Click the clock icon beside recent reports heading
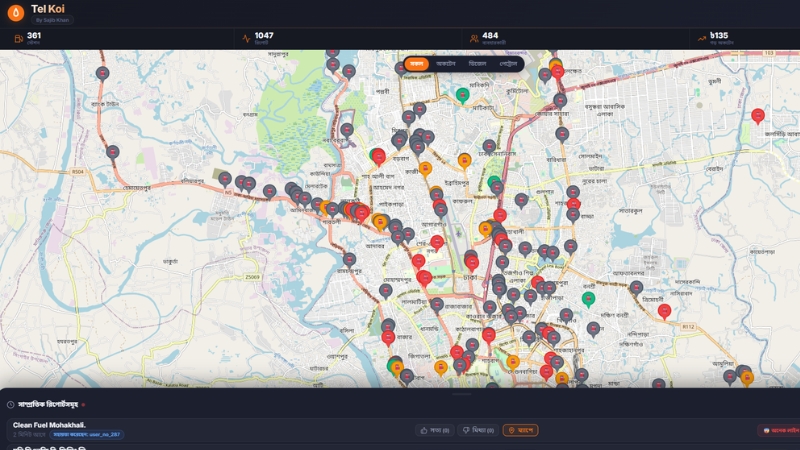800x450 pixels. [x=10, y=405]
